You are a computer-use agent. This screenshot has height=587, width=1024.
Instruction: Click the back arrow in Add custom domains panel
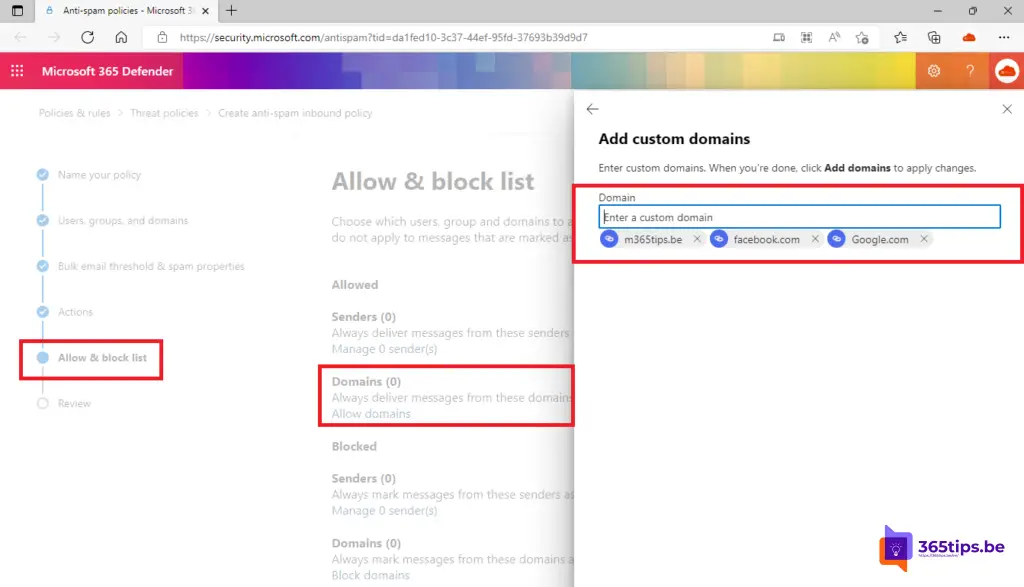tap(593, 109)
